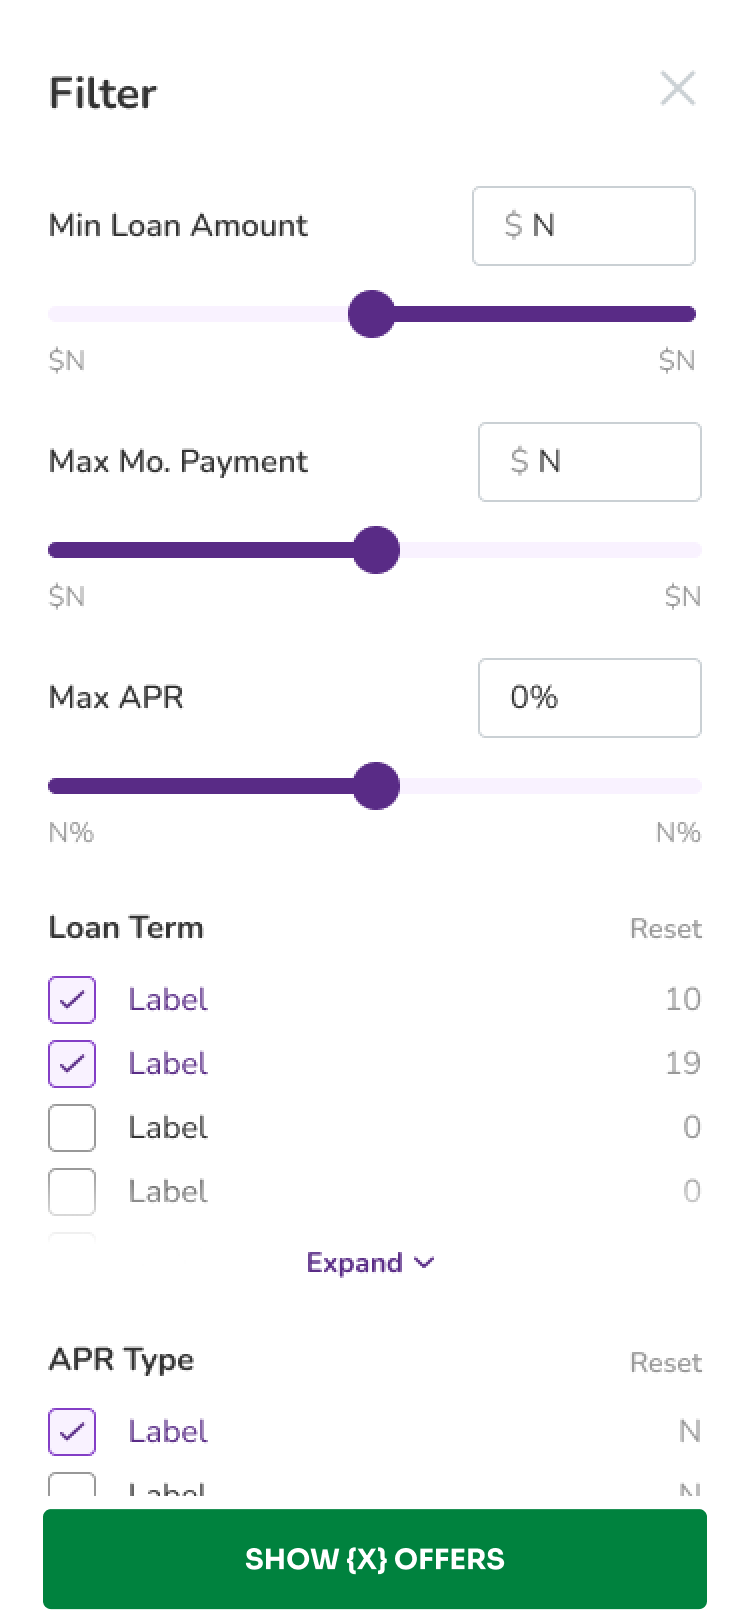This screenshot has width=750, height=1624.
Task: Uncheck the second Loan Term checkbox
Action: pyautogui.click(x=72, y=1064)
